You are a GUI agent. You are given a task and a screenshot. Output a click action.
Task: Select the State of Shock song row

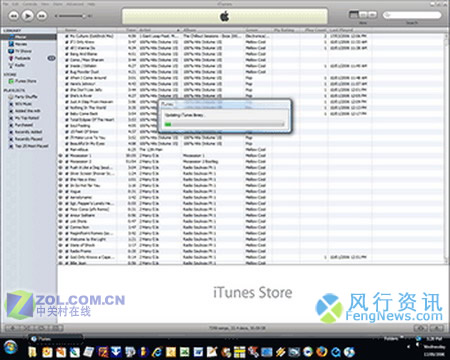click(x=251, y=245)
